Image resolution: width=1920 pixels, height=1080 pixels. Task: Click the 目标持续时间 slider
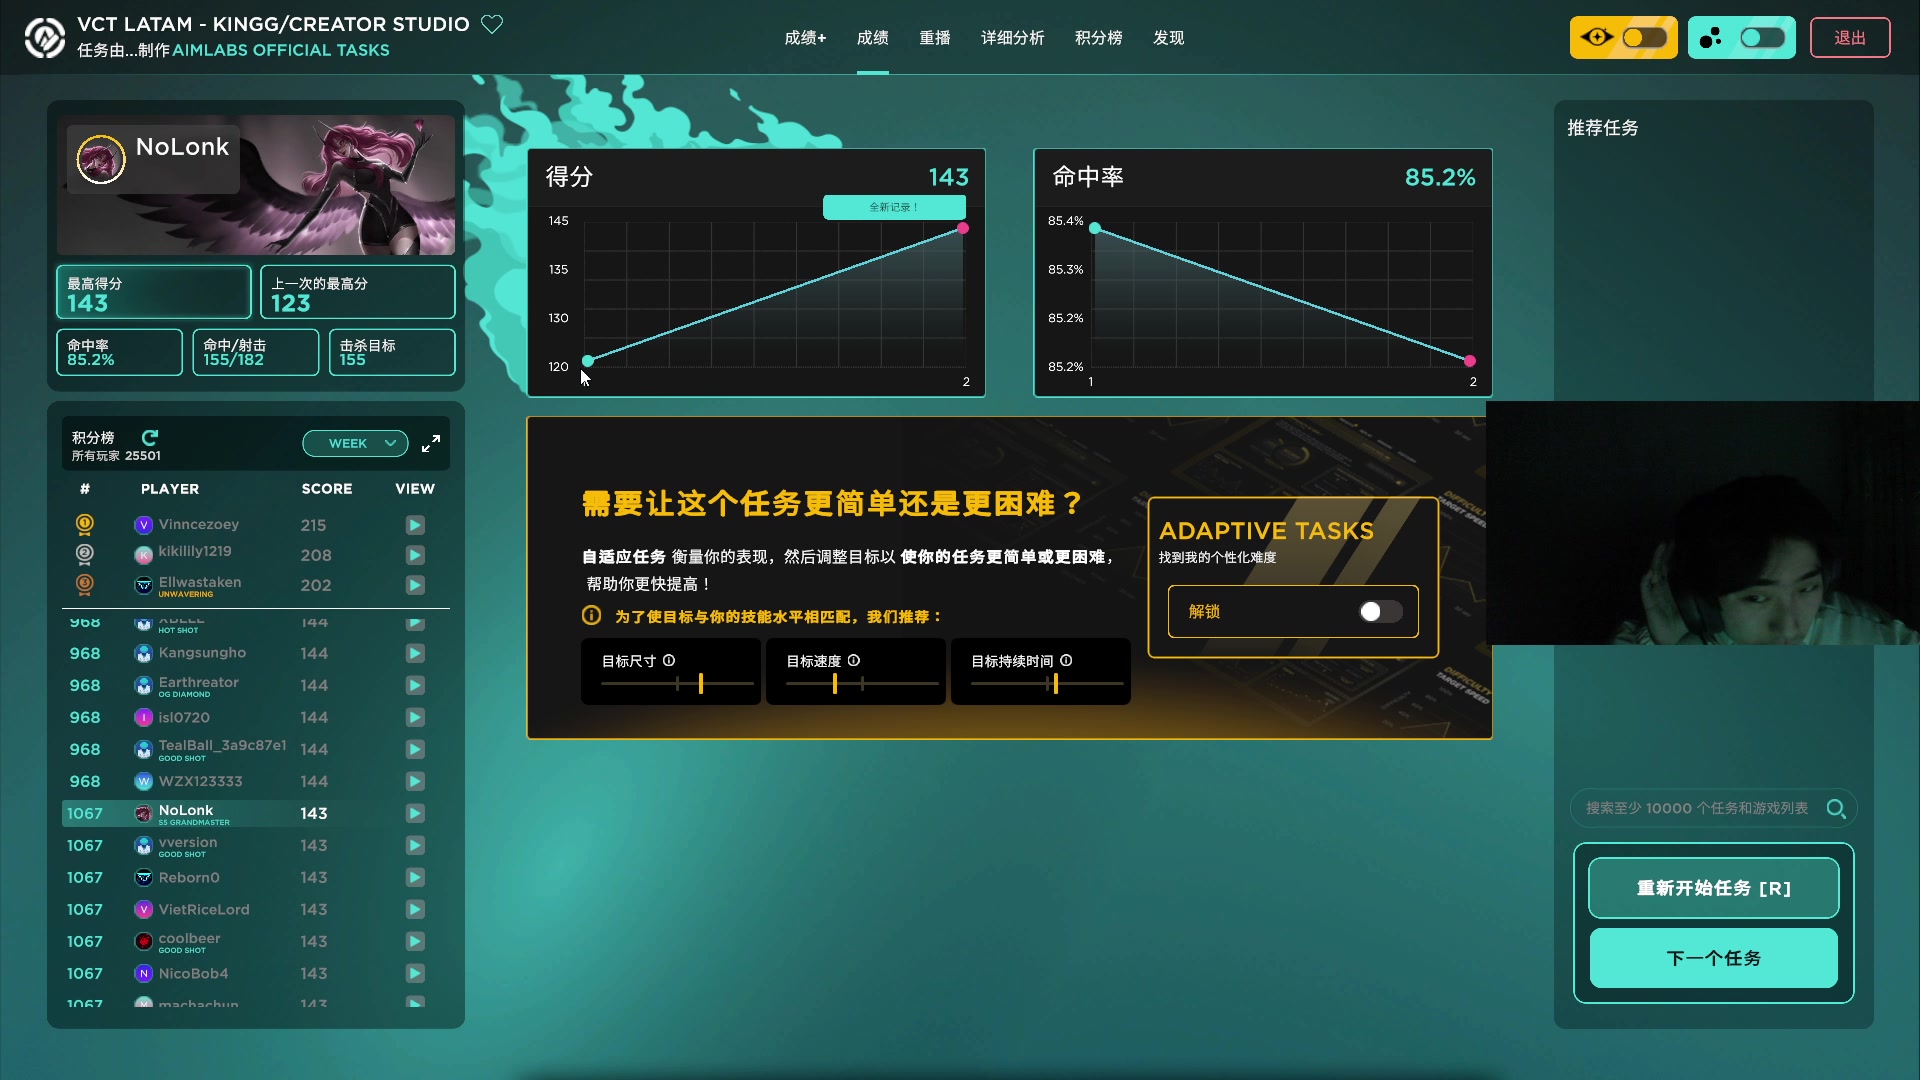pyautogui.click(x=1047, y=684)
